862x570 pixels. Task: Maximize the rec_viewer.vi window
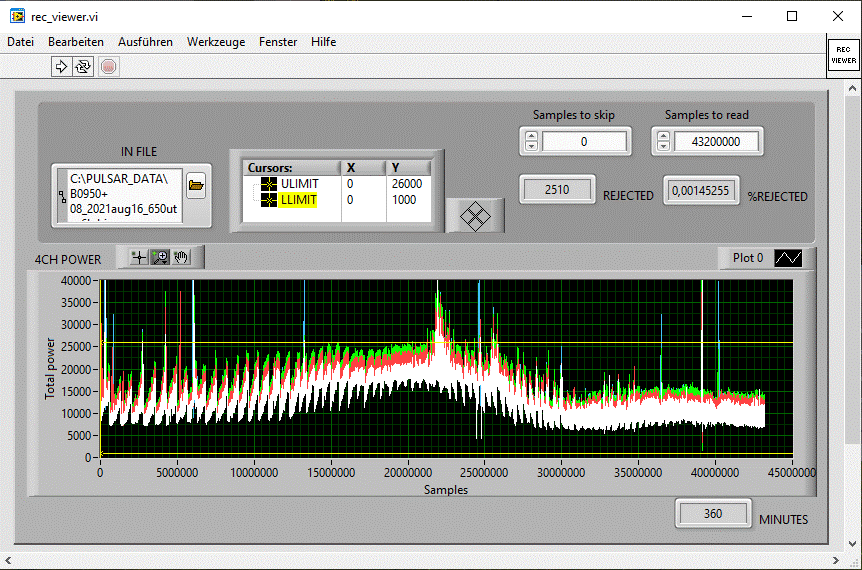point(792,16)
